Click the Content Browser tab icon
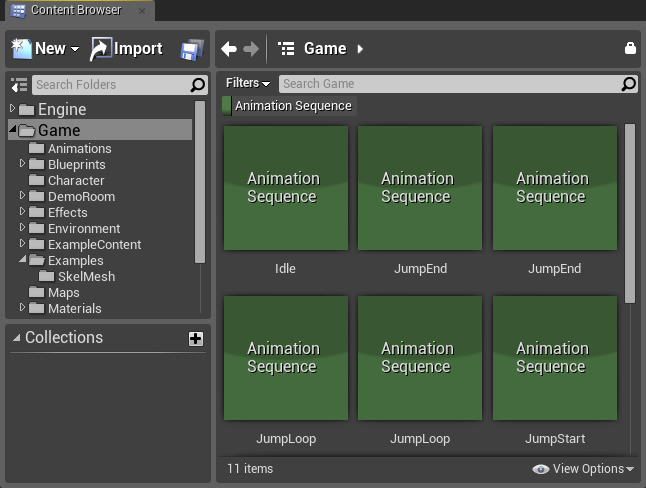 [18, 10]
